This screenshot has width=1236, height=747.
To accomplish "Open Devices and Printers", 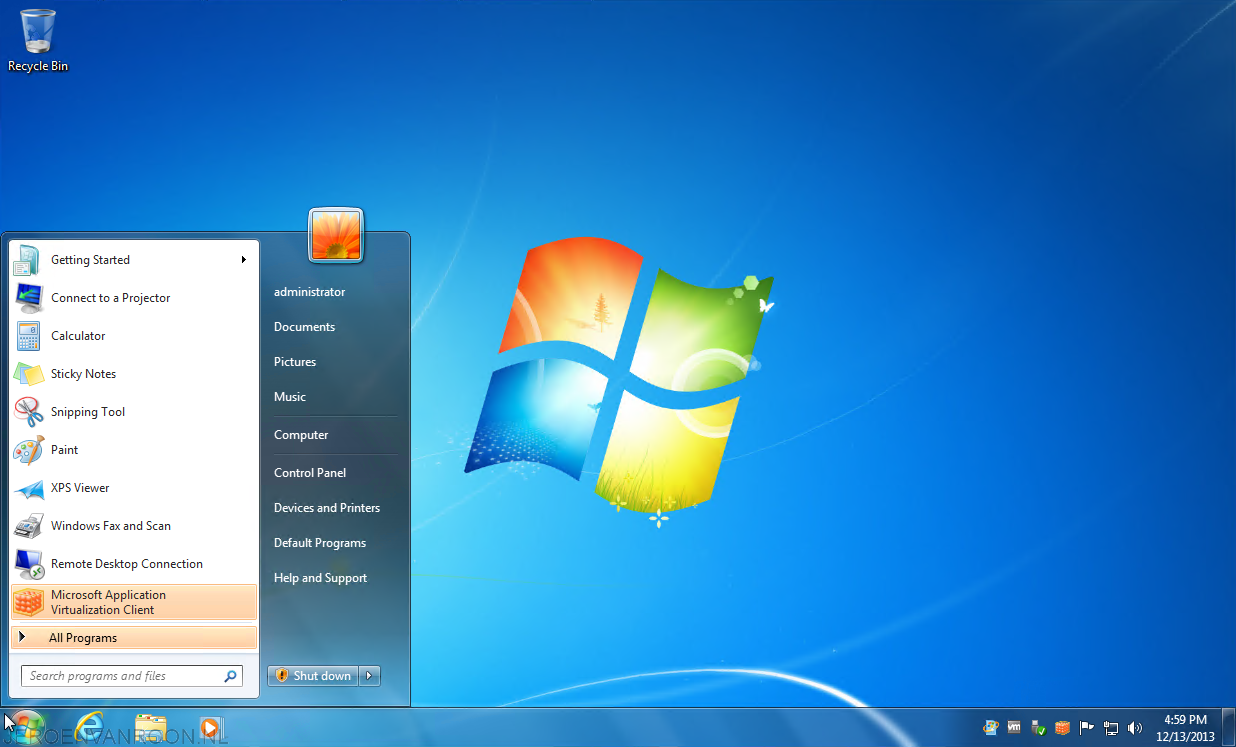I will point(327,508).
